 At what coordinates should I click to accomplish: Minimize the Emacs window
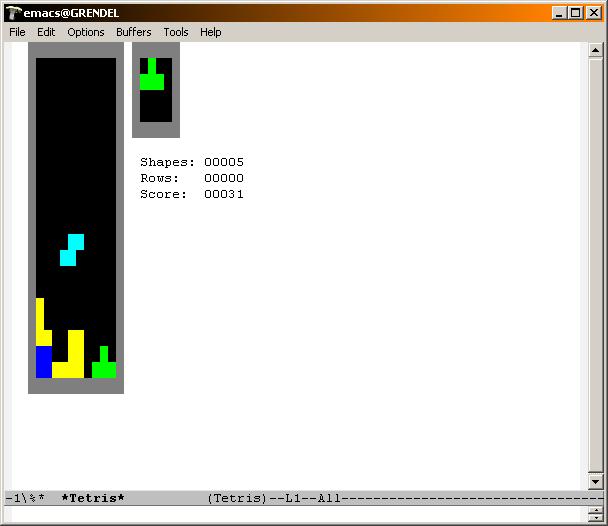559,13
